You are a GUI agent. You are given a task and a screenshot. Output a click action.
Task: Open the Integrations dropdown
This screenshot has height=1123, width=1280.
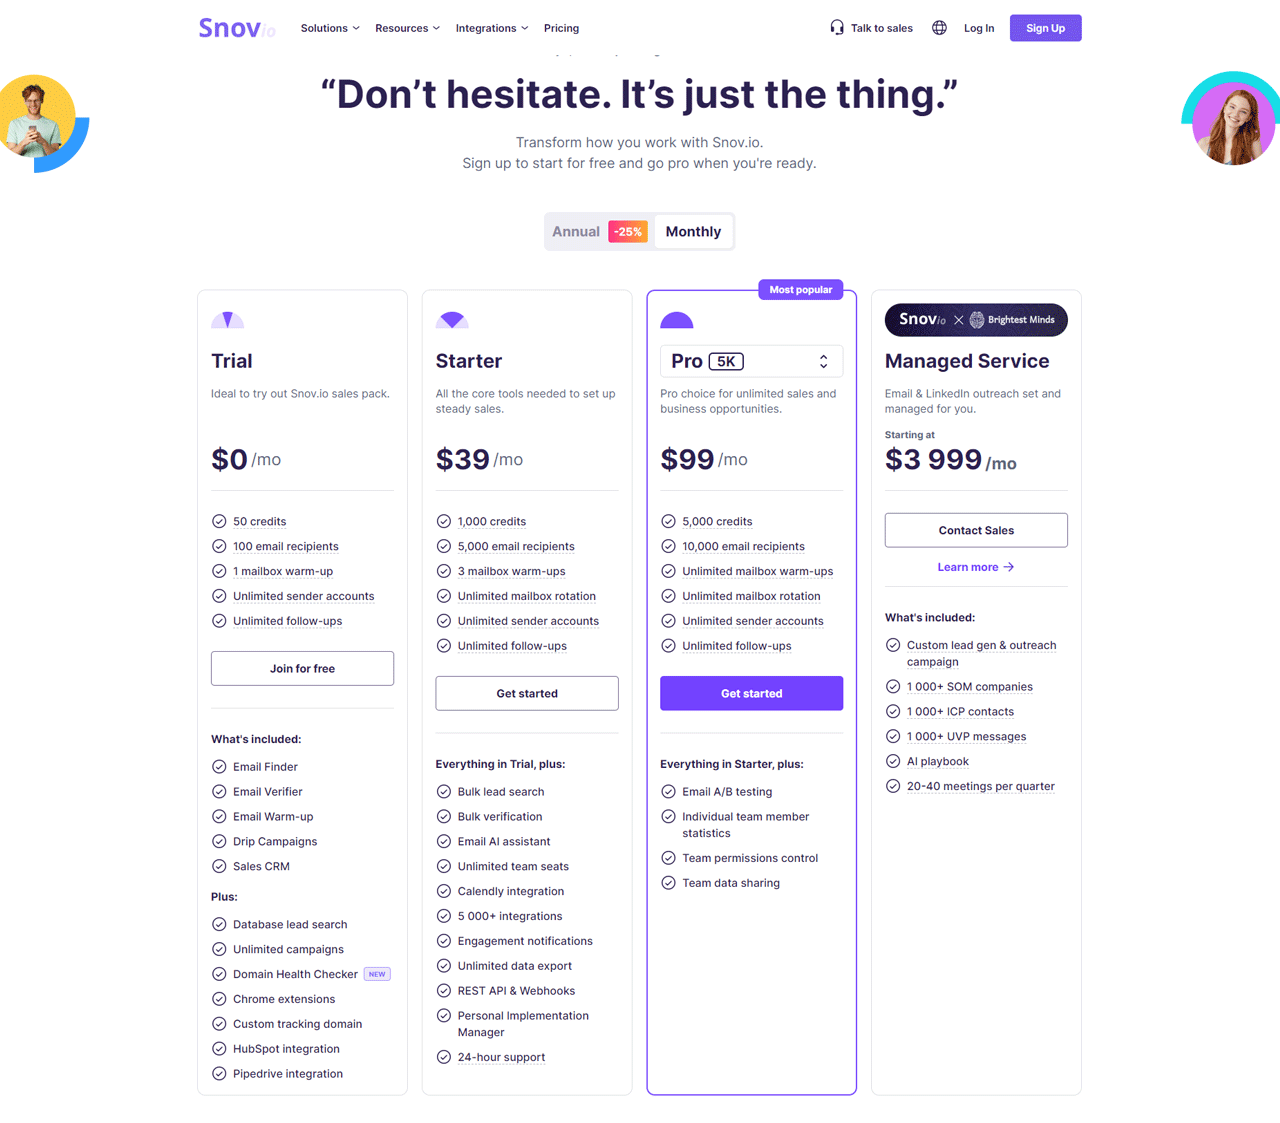[x=491, y=28]
